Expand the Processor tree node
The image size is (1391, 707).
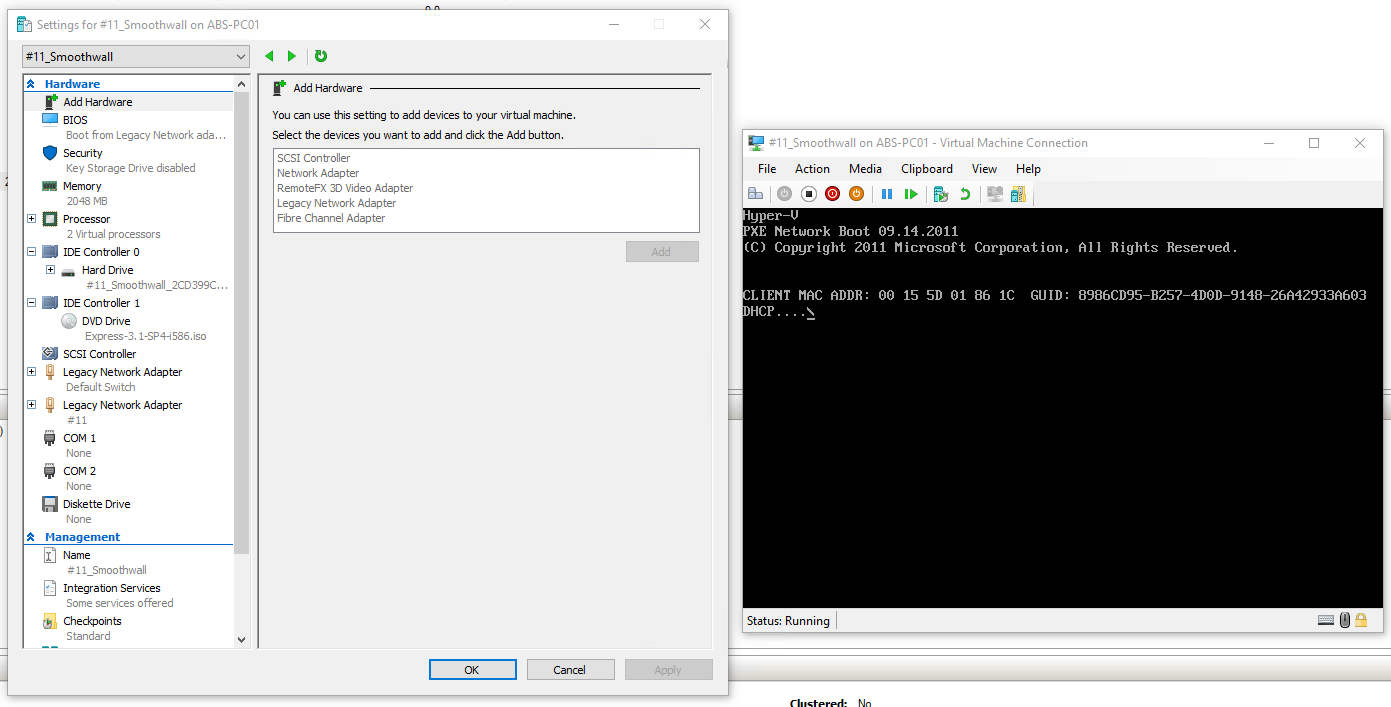coord(31,219)
